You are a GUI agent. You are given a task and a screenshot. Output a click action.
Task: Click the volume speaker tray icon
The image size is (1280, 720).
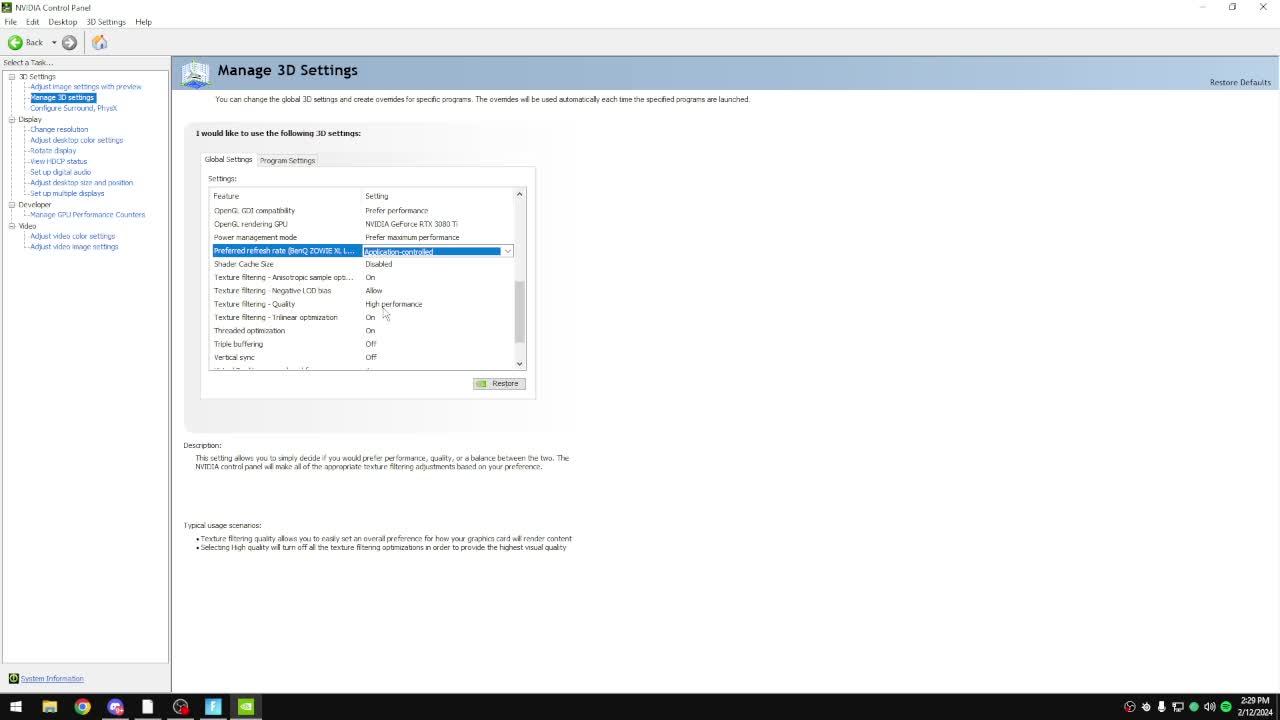click(x=1210, y=707)
